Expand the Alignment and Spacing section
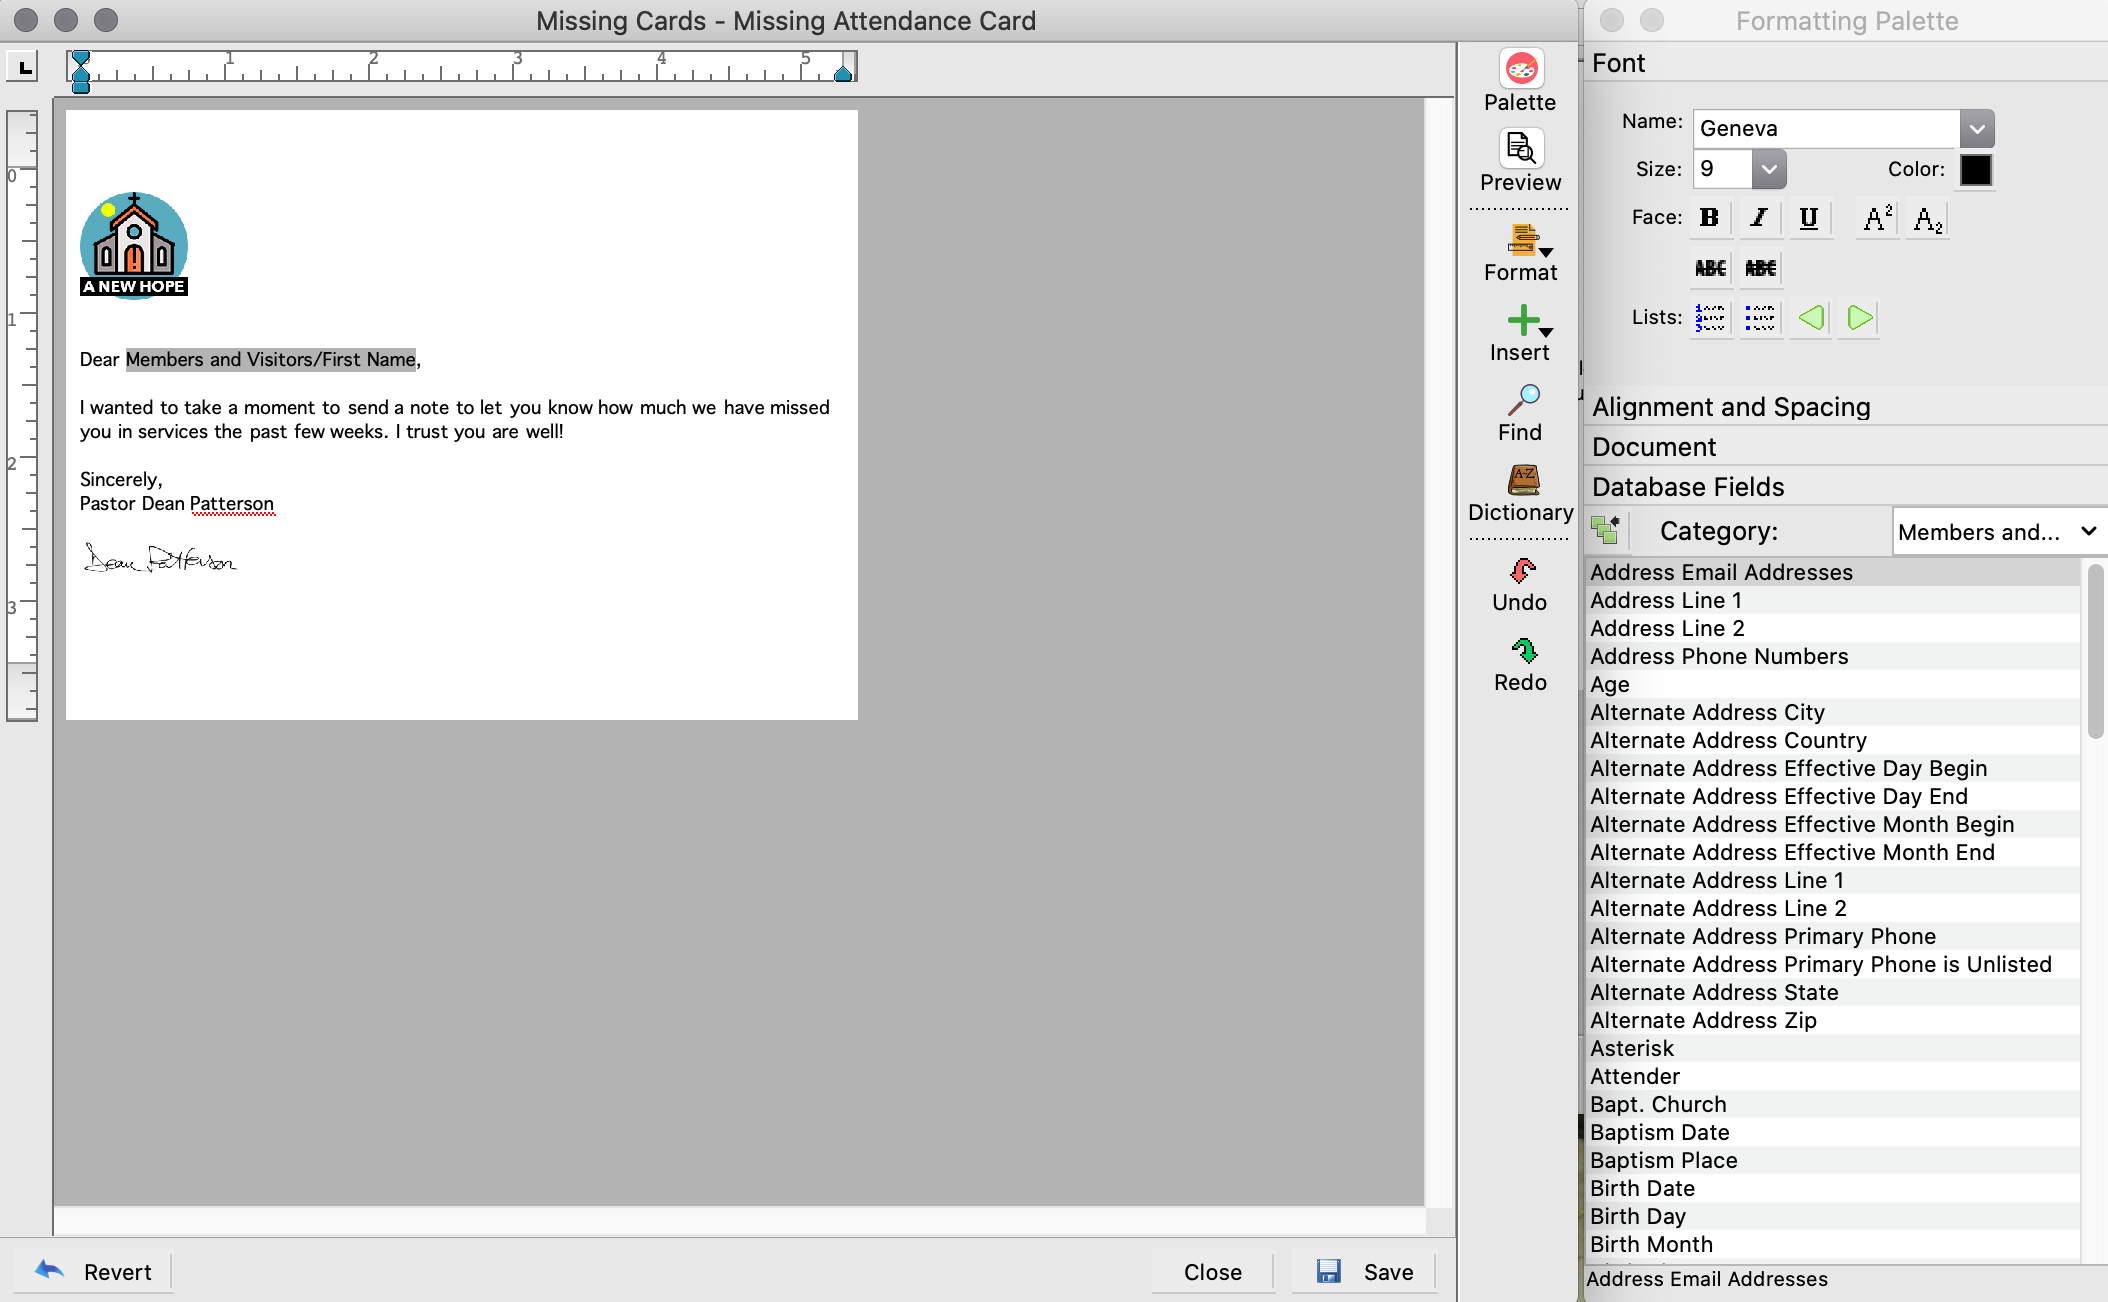Screen dimensions: 2108x1302 point(1731,407)
